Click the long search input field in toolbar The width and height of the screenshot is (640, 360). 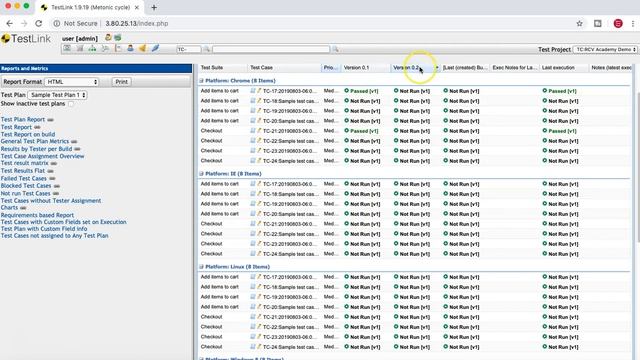click(x=271, y=49)
